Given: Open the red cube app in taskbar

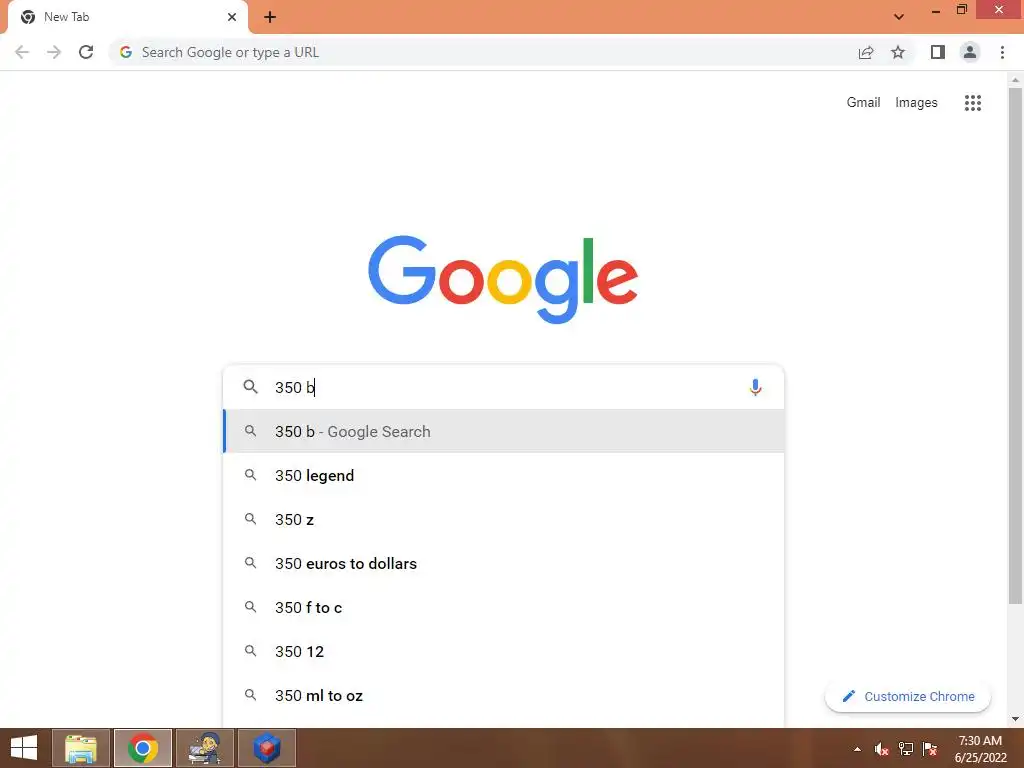Looking at the screenshot, I should coord(266,748).
